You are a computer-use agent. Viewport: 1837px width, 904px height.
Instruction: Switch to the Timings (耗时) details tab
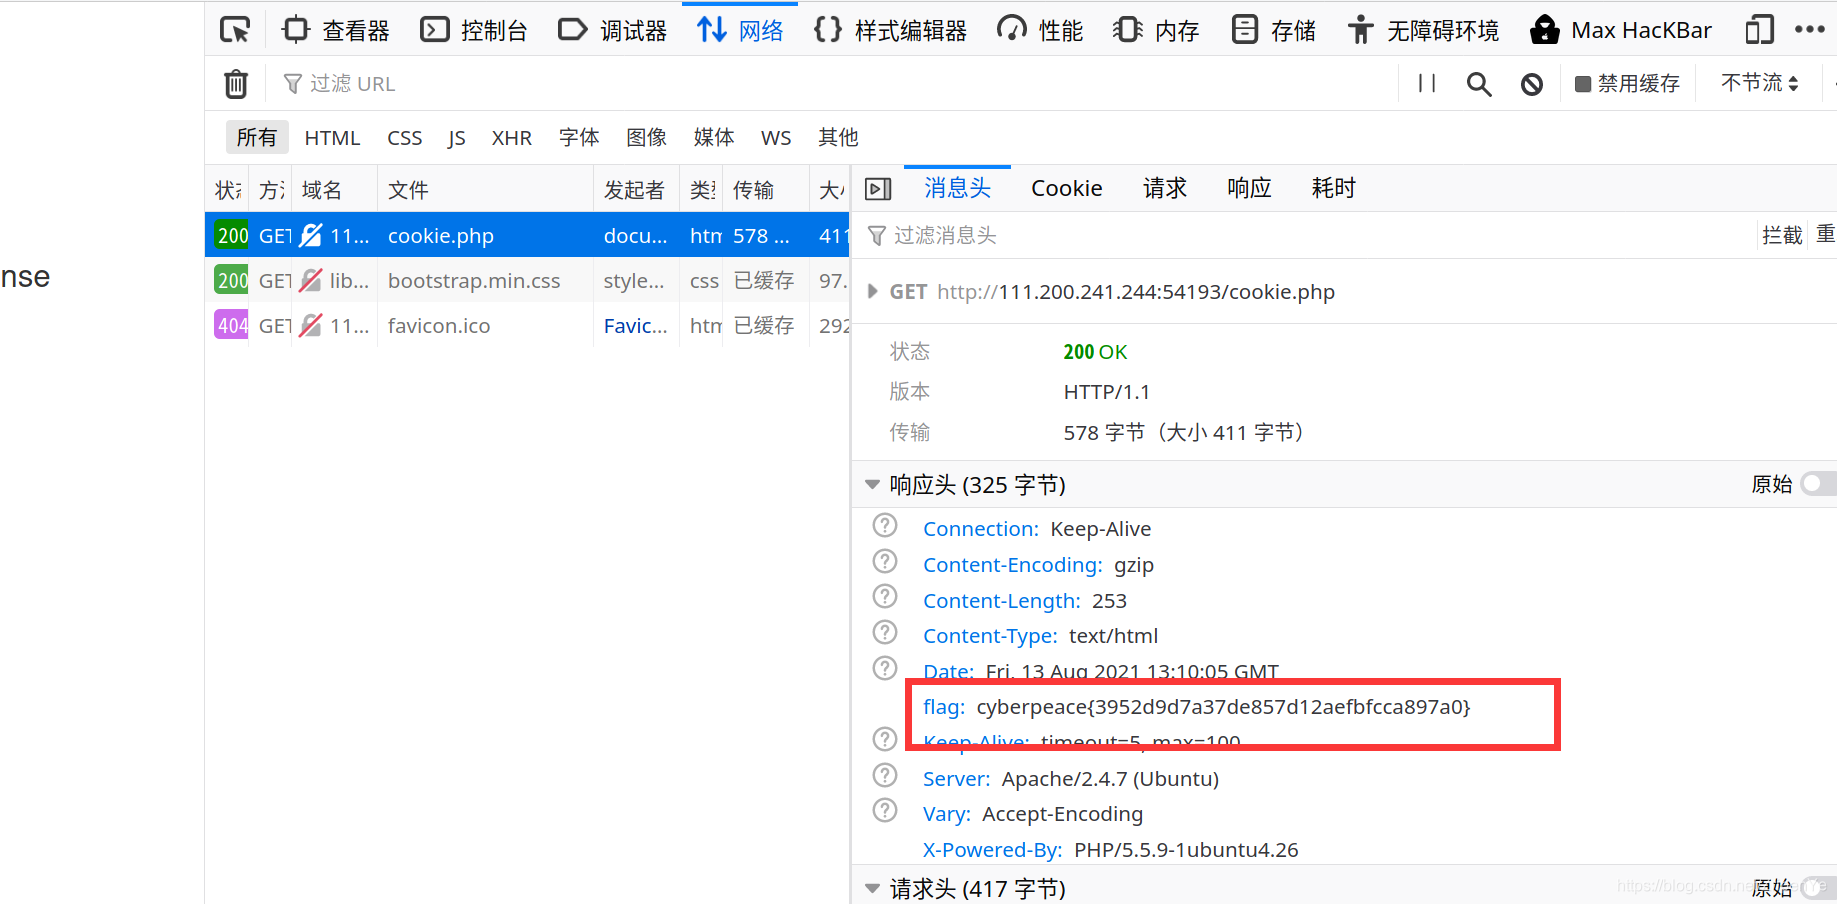tap(1333, 189)
